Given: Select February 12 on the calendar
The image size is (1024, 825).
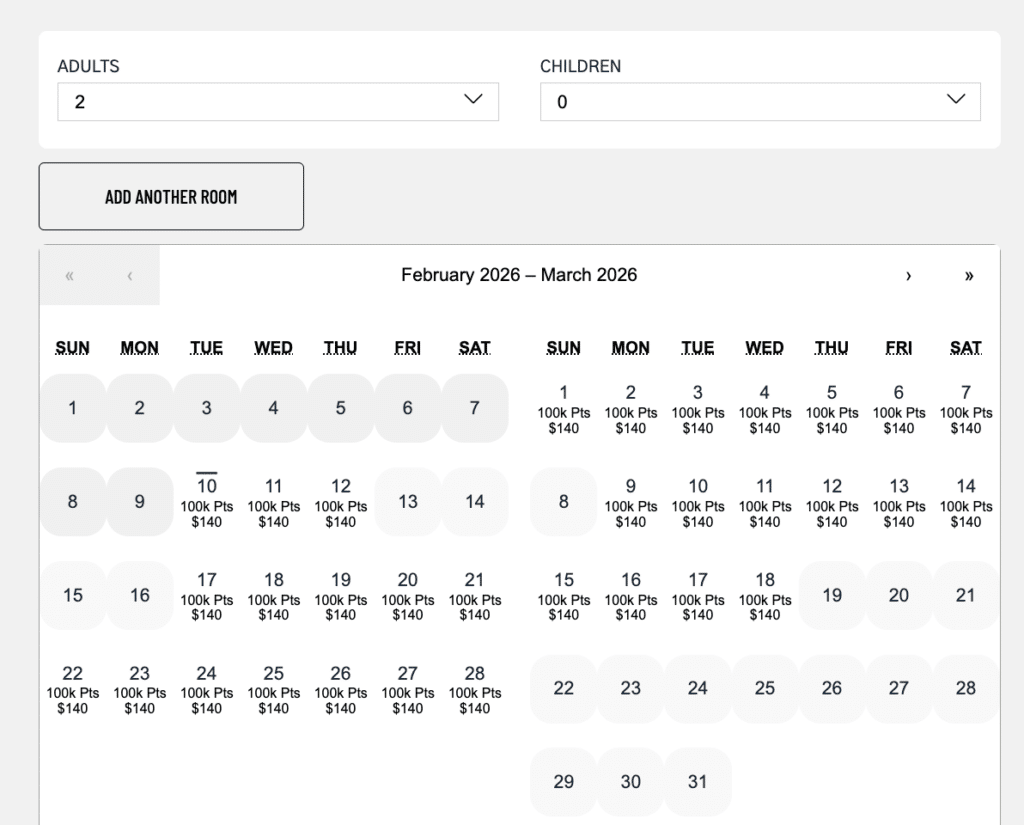Looking at the screenshot, I should [x=340, y=502].
